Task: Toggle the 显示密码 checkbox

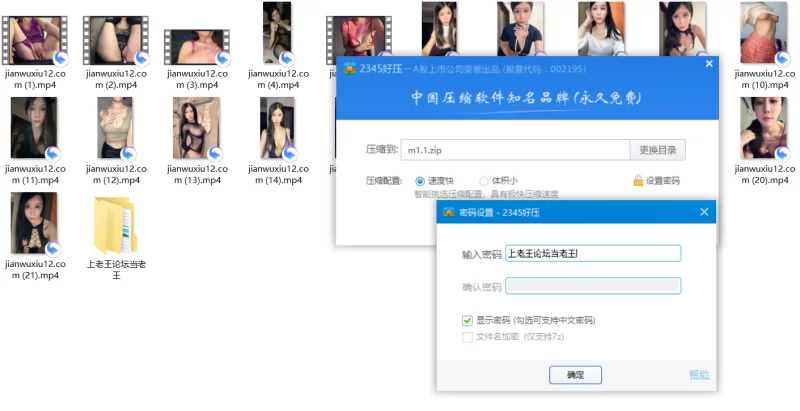Action: click(x=467, y=320)
